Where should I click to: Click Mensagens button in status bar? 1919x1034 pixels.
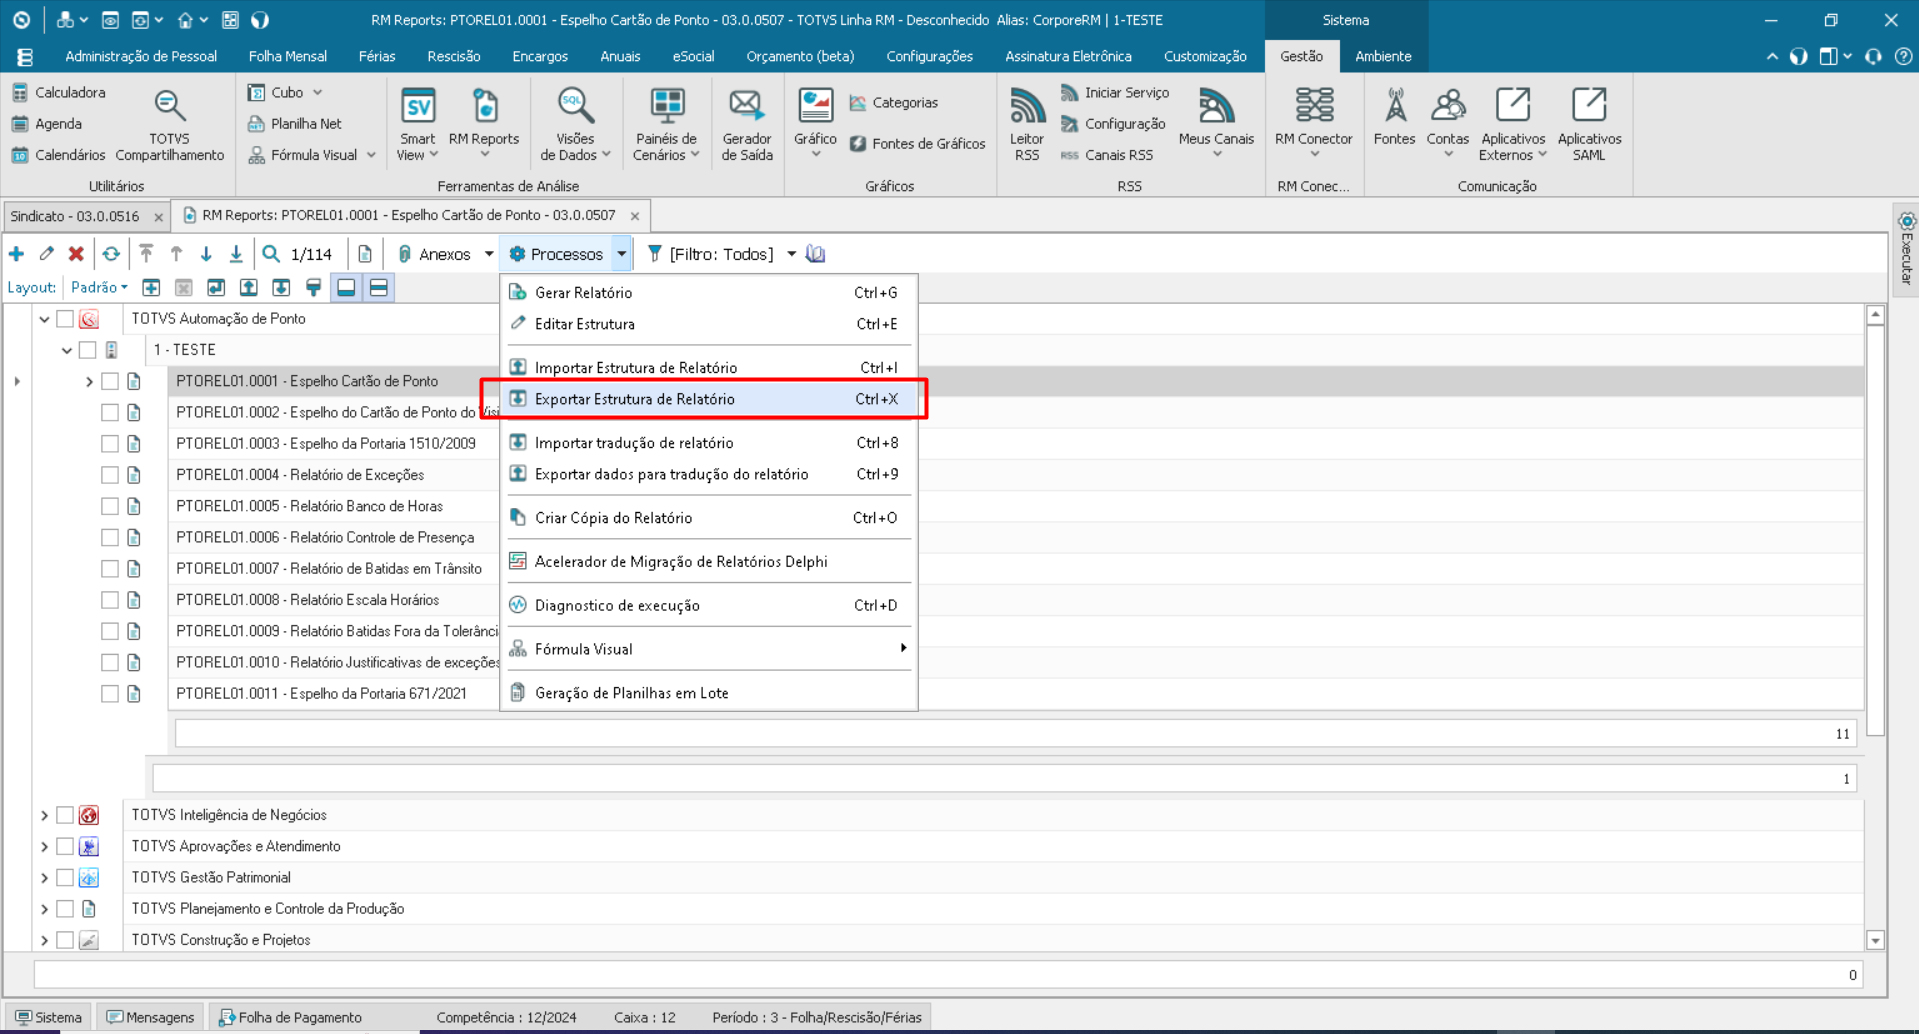pyautogui.click(x=151, y=1017)
